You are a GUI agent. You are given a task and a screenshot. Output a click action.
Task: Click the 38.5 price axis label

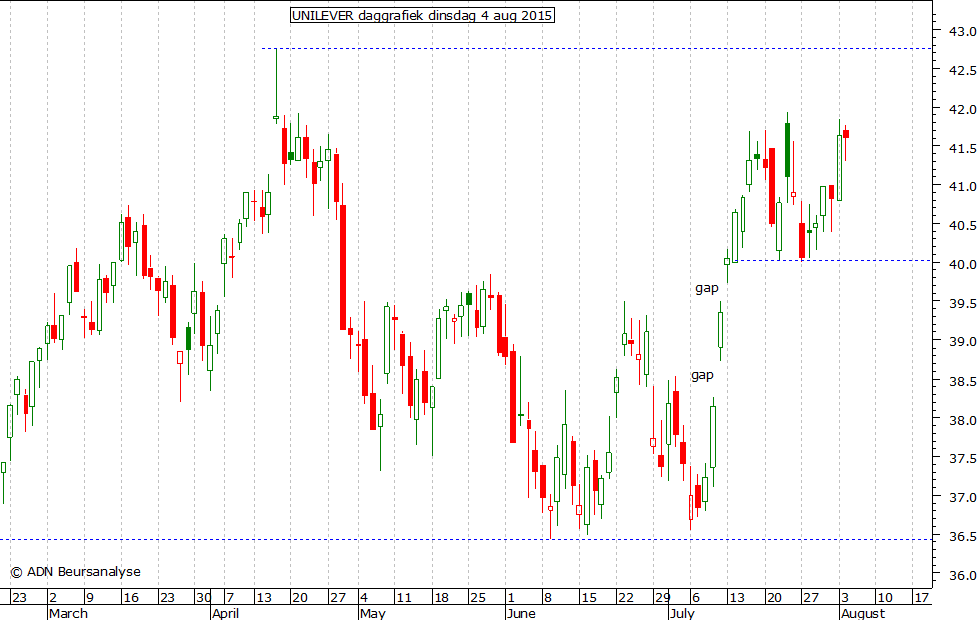tap(963, 381)
